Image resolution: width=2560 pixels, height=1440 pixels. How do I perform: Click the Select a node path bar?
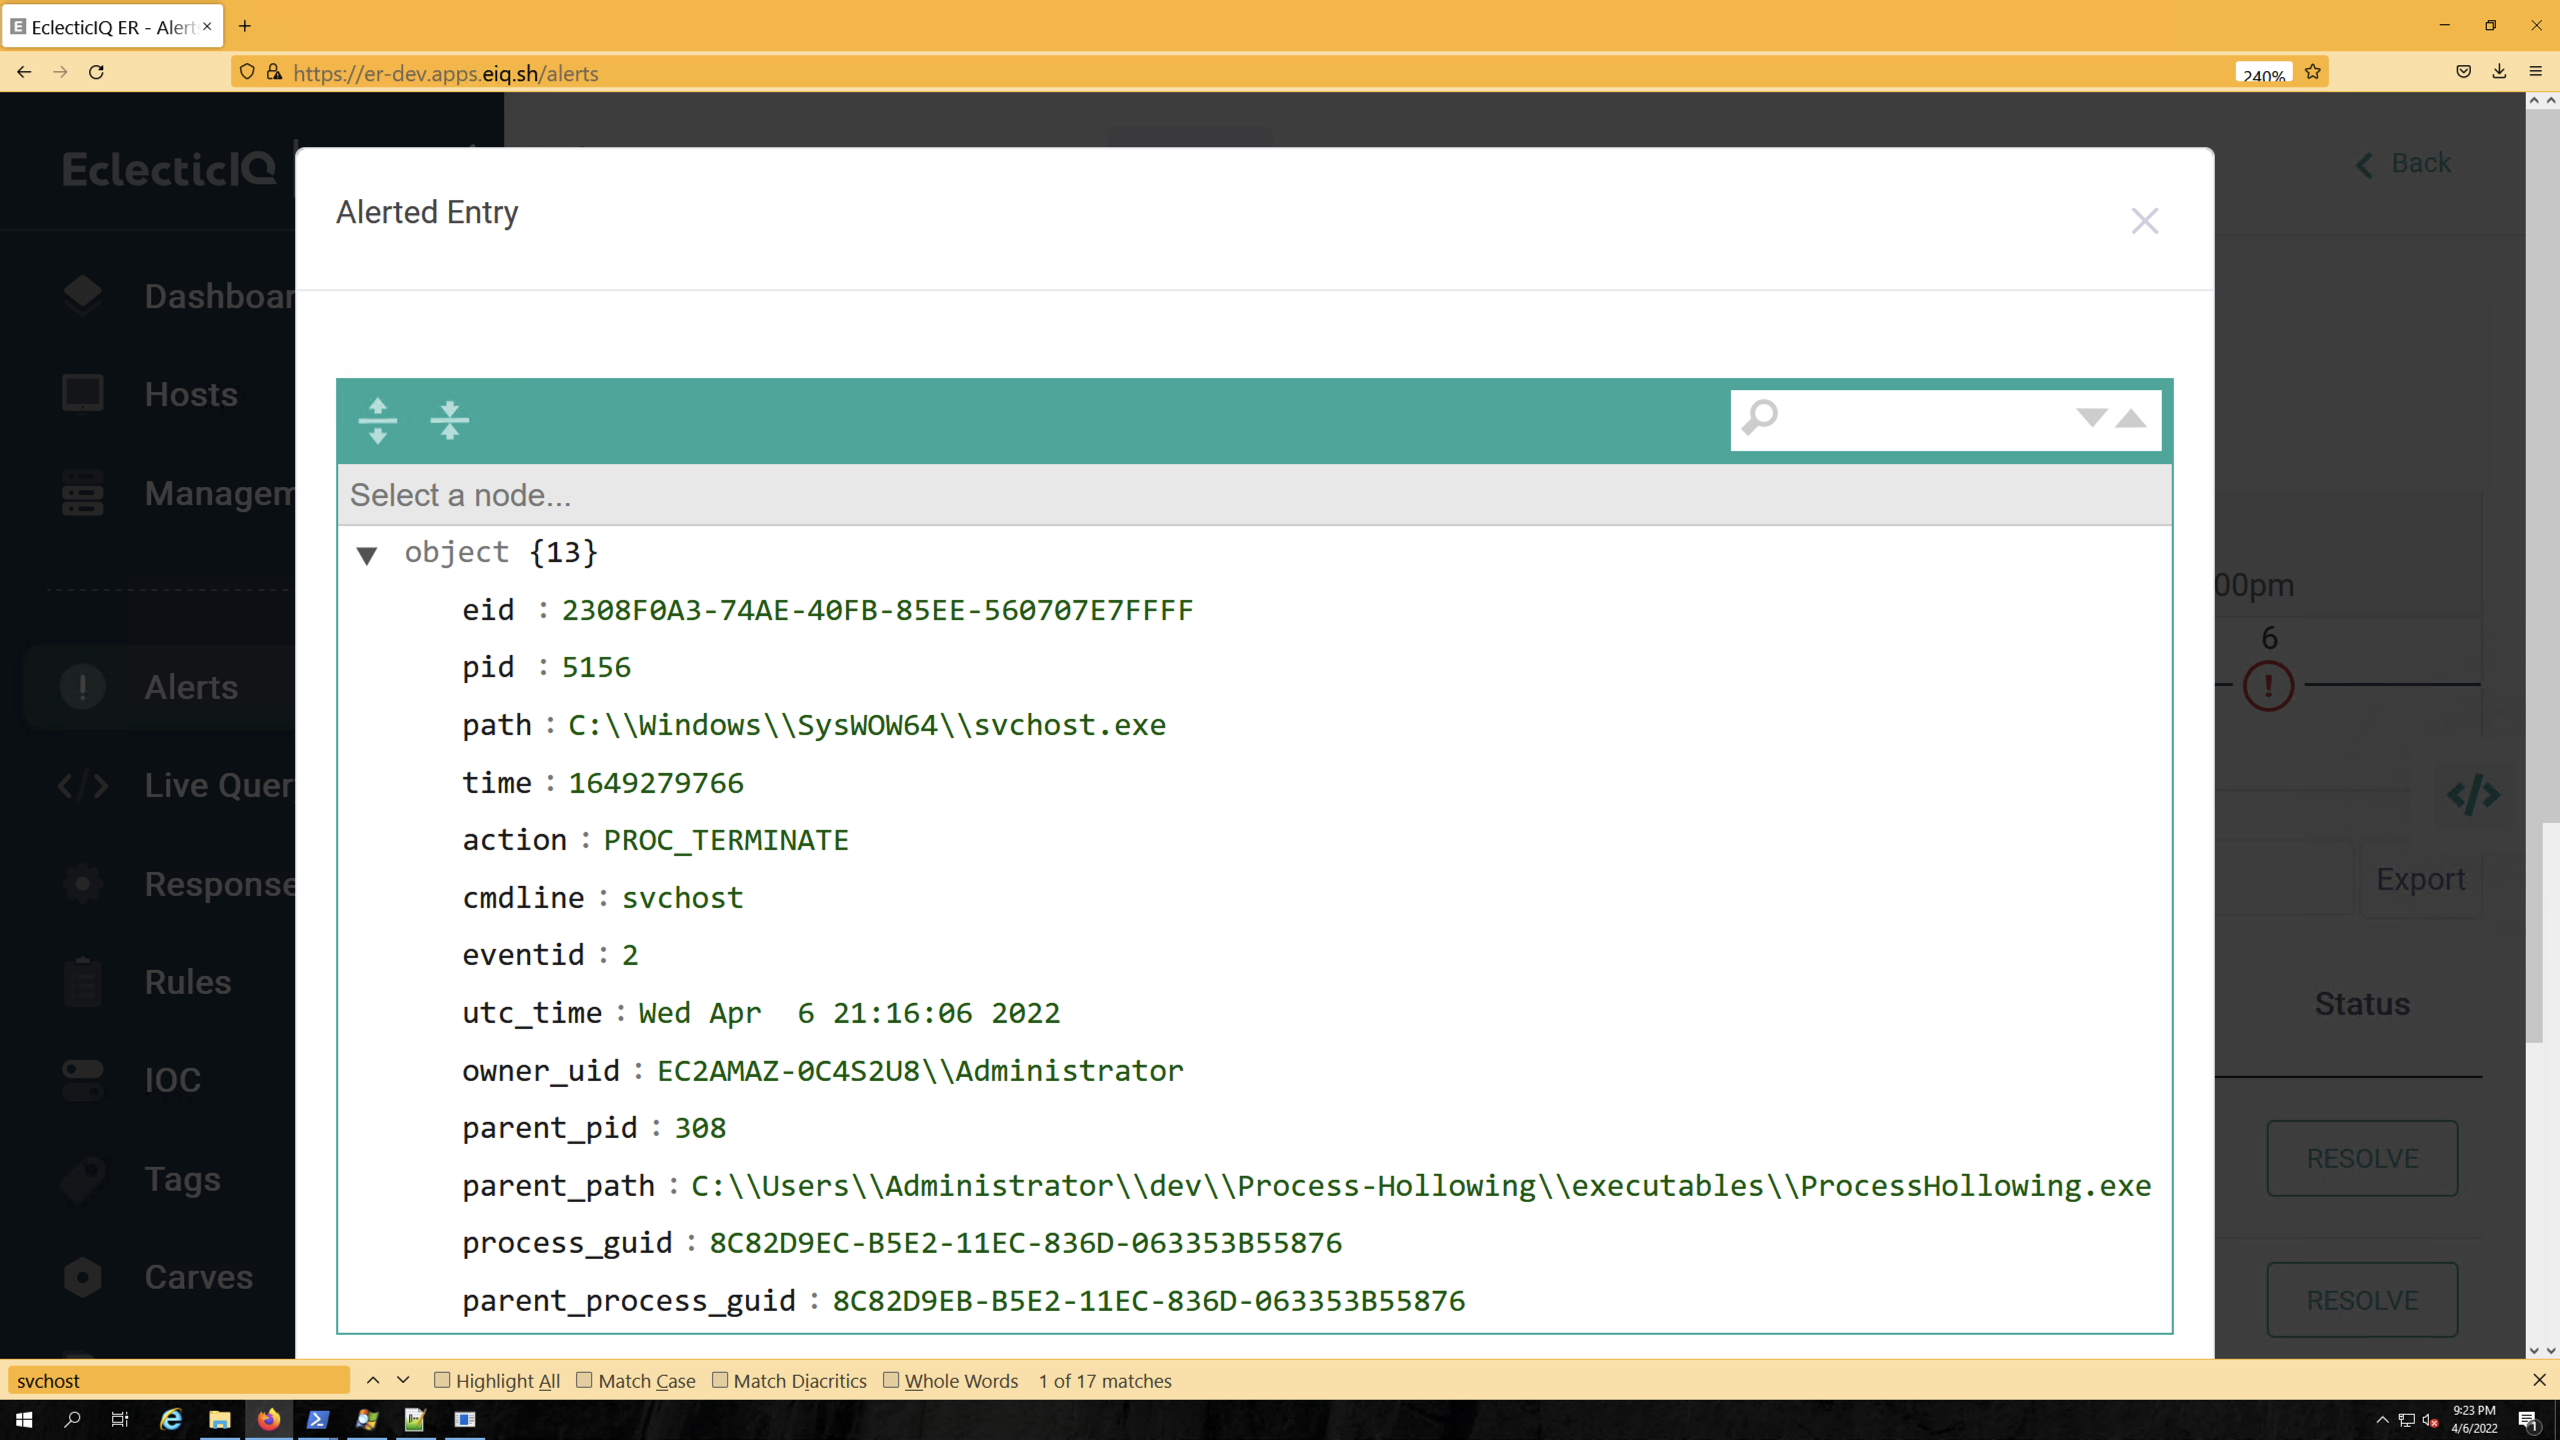1254,495
